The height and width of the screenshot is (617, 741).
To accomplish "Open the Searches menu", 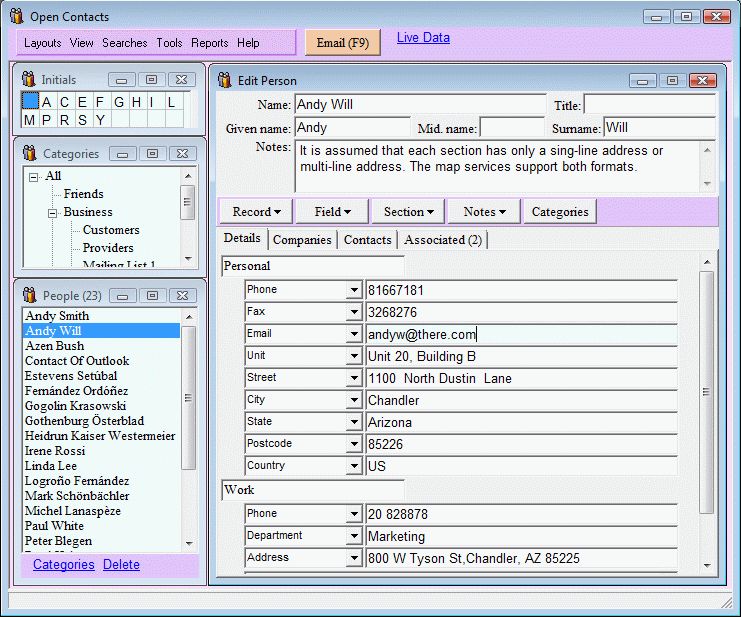I will tap(125, 43).
